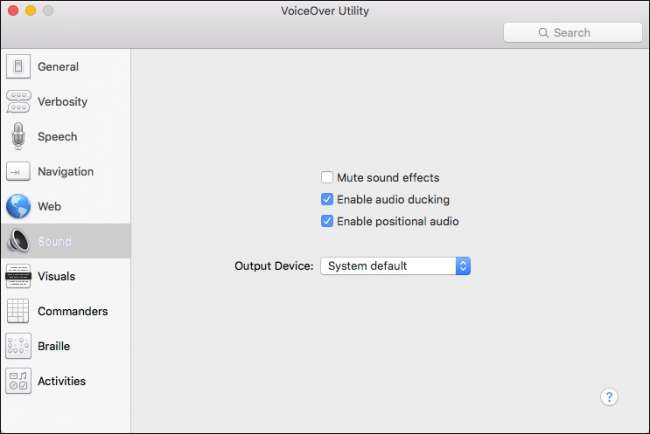Screen dimensions: 650x434
Task: Switch to the Verbosity category label
Action: [63, 102]
